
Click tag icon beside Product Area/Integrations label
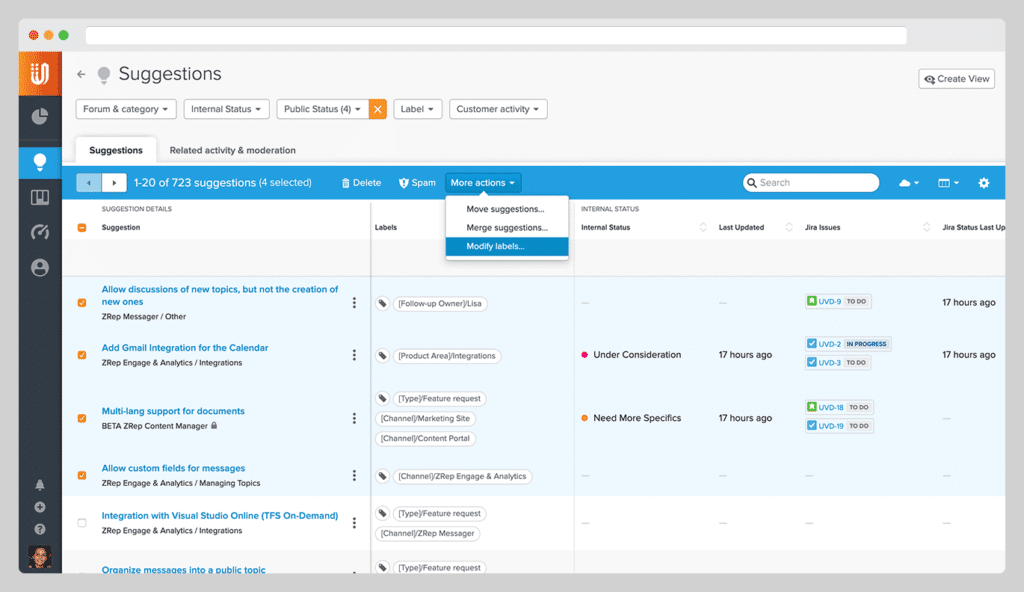383,355
